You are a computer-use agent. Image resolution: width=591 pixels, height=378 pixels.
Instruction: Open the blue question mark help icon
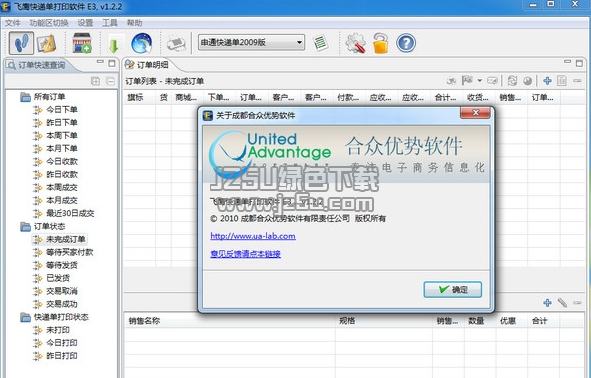[406, 43]
